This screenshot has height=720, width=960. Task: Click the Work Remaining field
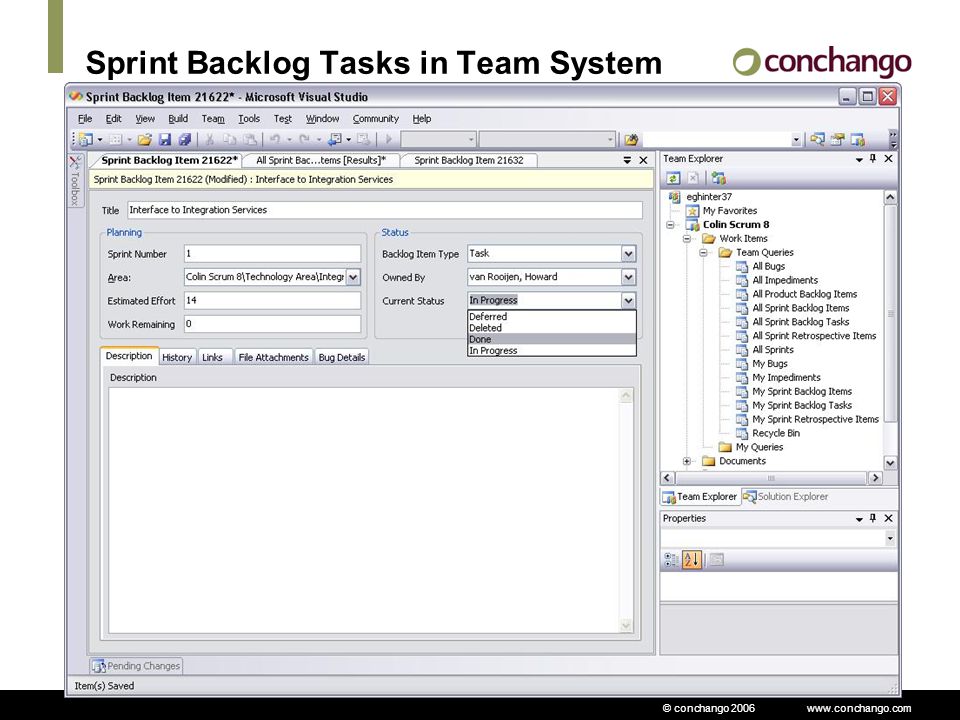pyautogui.click(x=272, y=324)
